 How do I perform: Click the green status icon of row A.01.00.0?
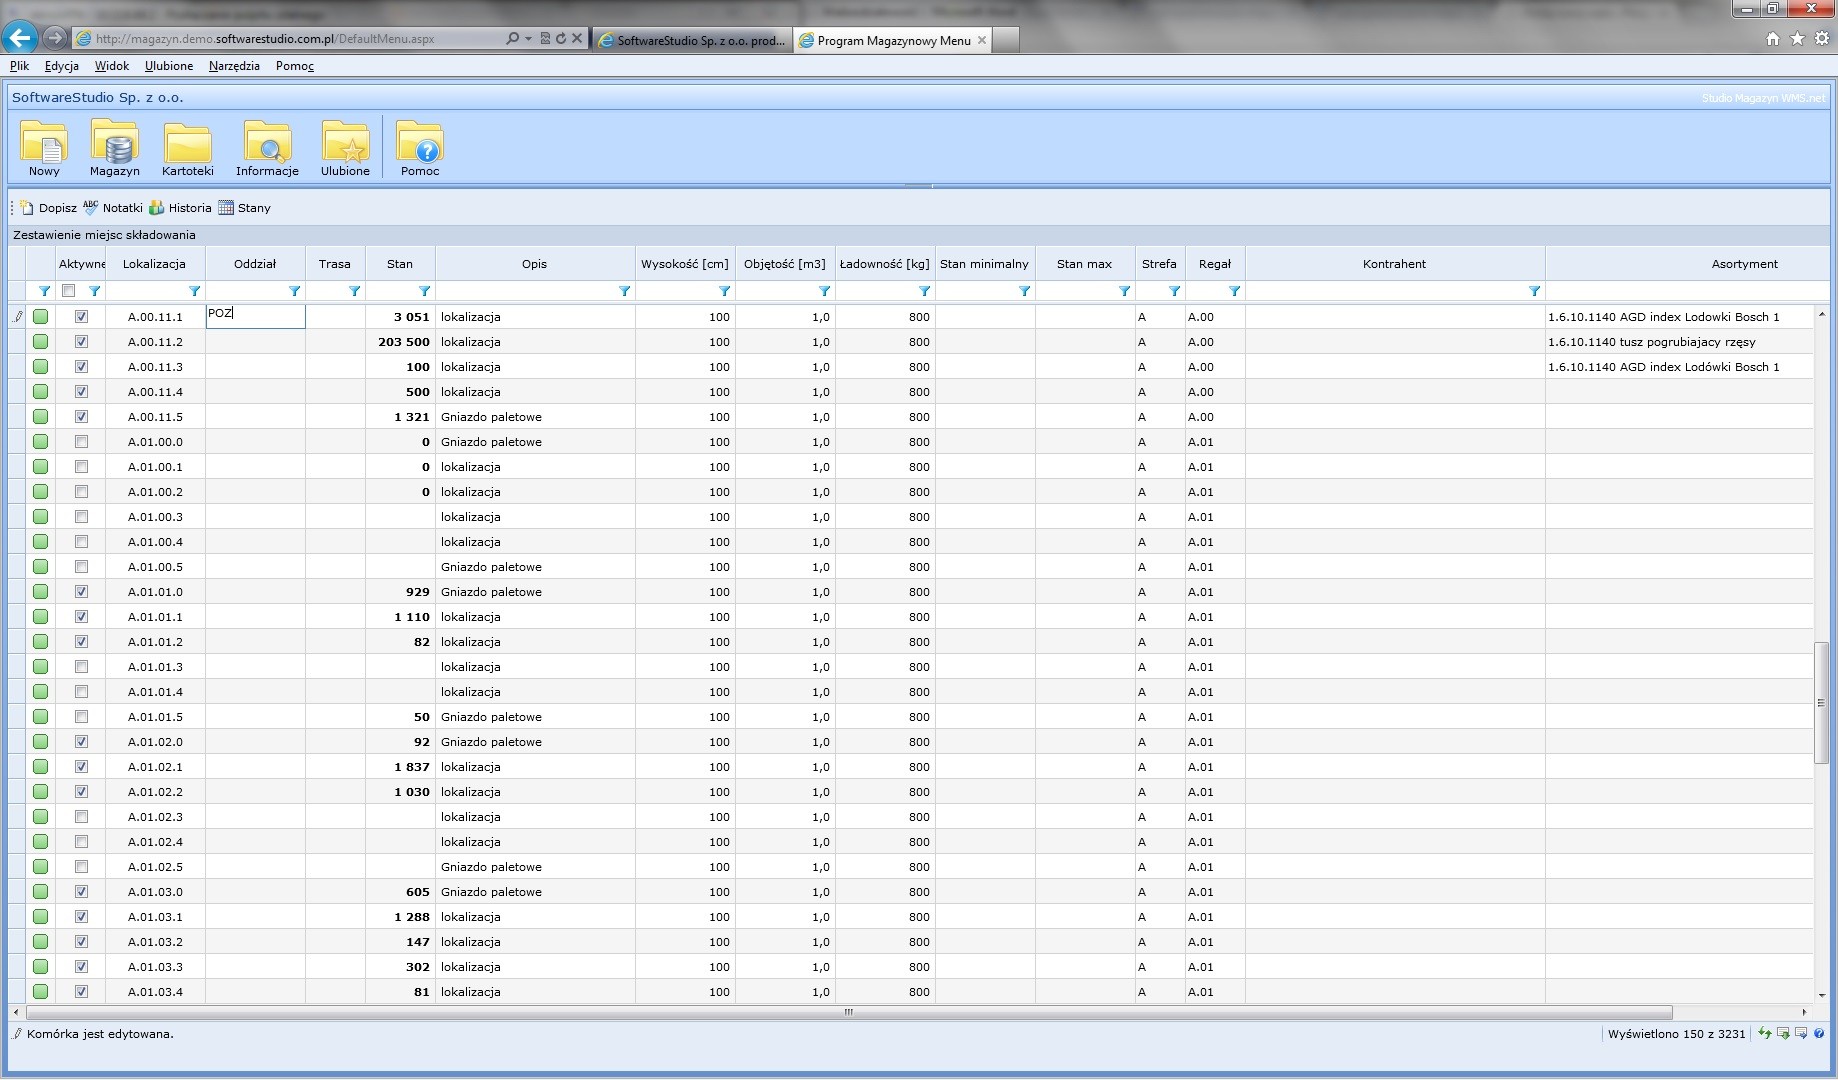pos(41,442)
